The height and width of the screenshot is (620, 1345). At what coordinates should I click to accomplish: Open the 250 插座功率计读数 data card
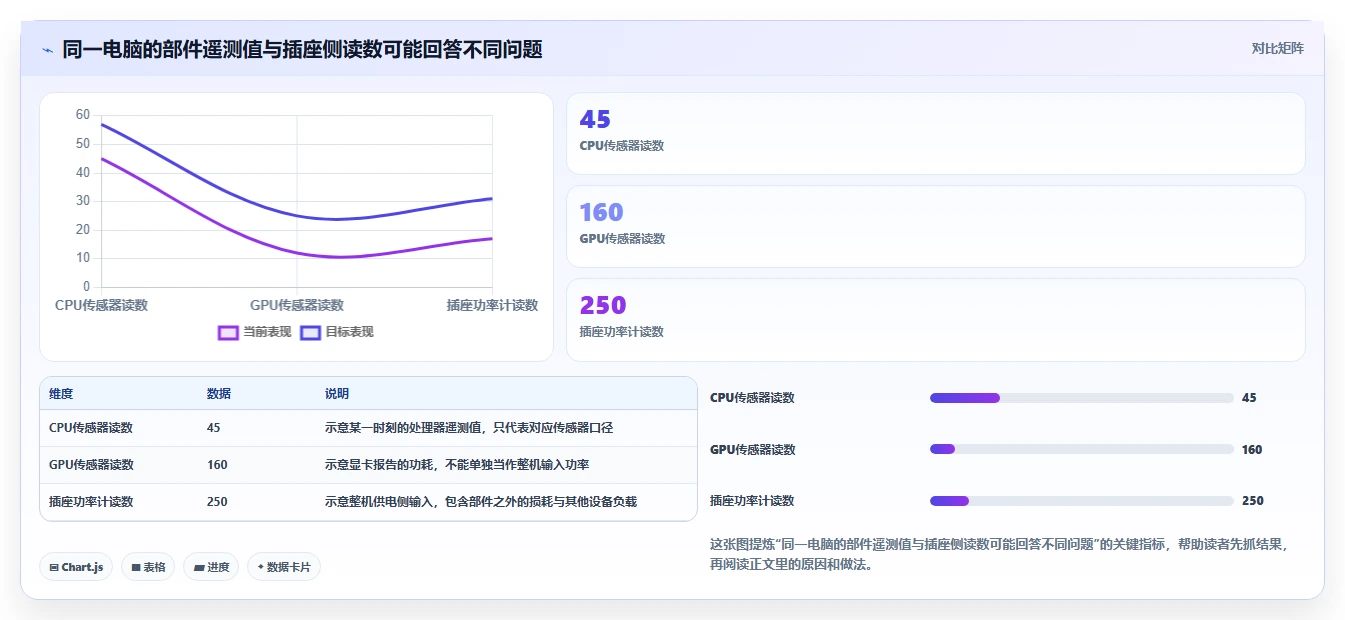pos(935,320)
